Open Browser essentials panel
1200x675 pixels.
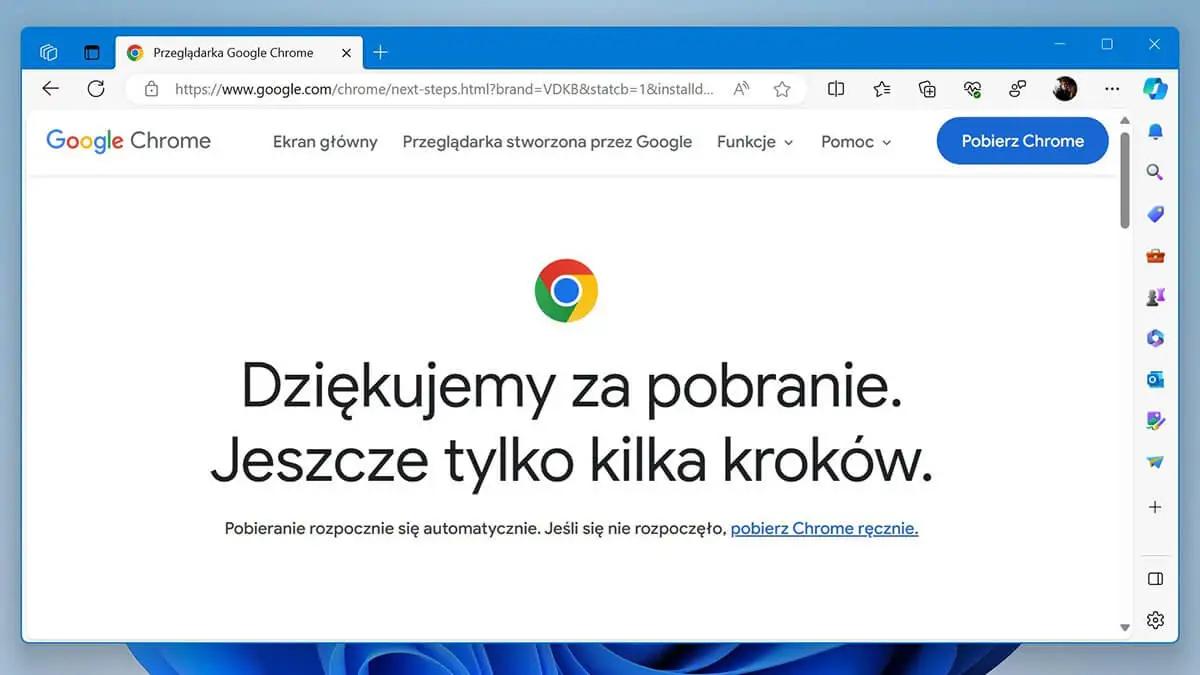tap(973, 89)
